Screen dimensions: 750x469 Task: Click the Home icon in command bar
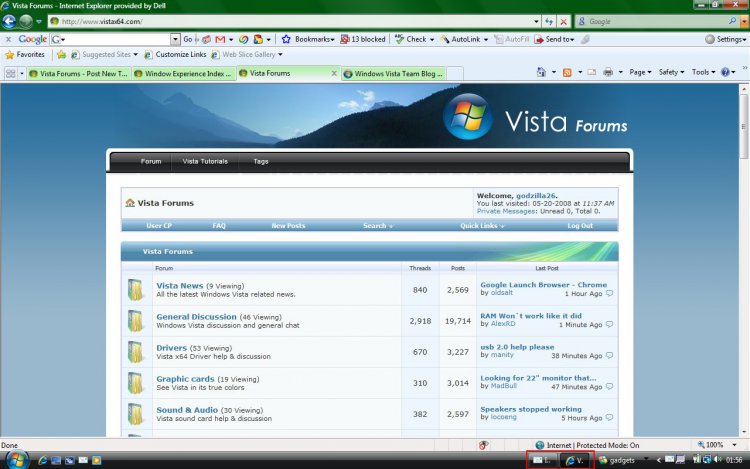(541, 72)
